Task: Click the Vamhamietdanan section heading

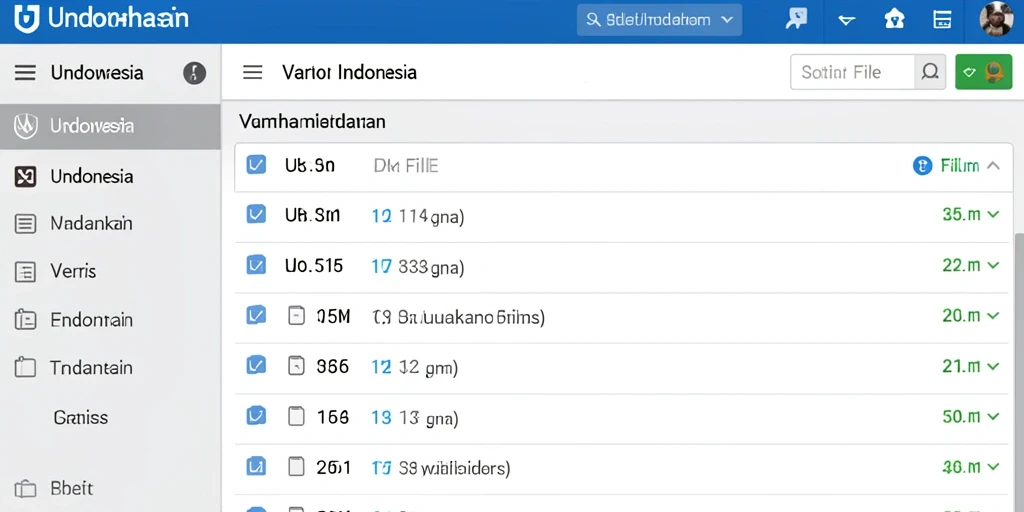Action: [312, 121]
